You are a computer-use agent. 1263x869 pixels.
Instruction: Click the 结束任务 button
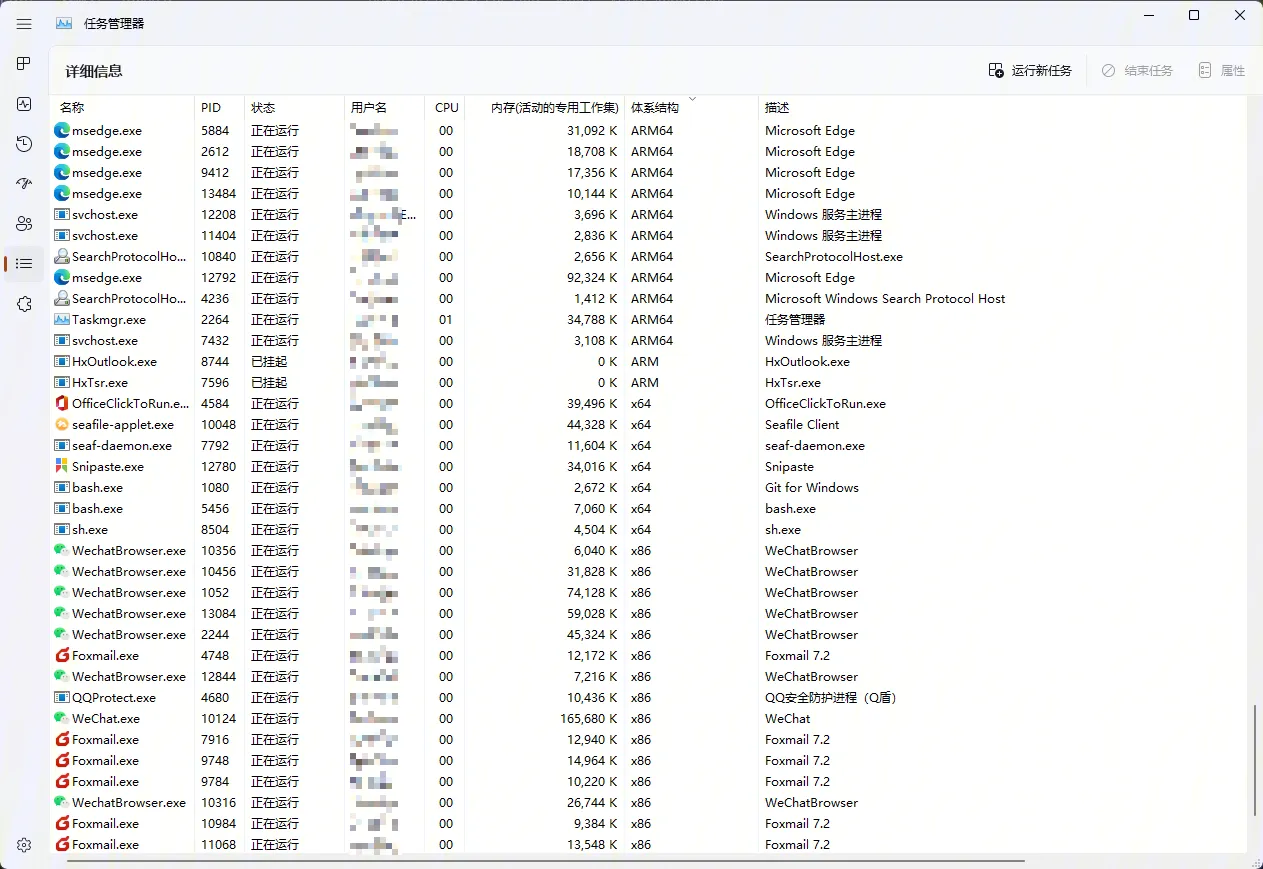coord(1137,71)
